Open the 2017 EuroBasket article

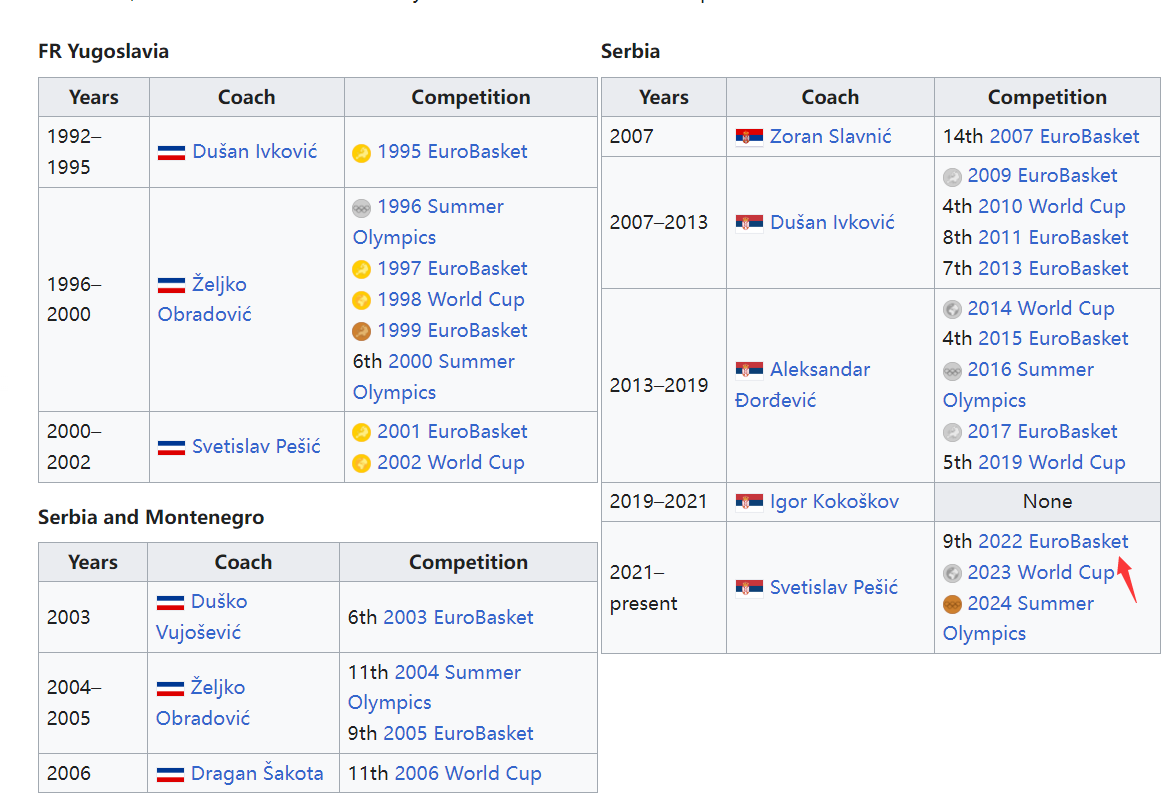(x=1042, y=431)
